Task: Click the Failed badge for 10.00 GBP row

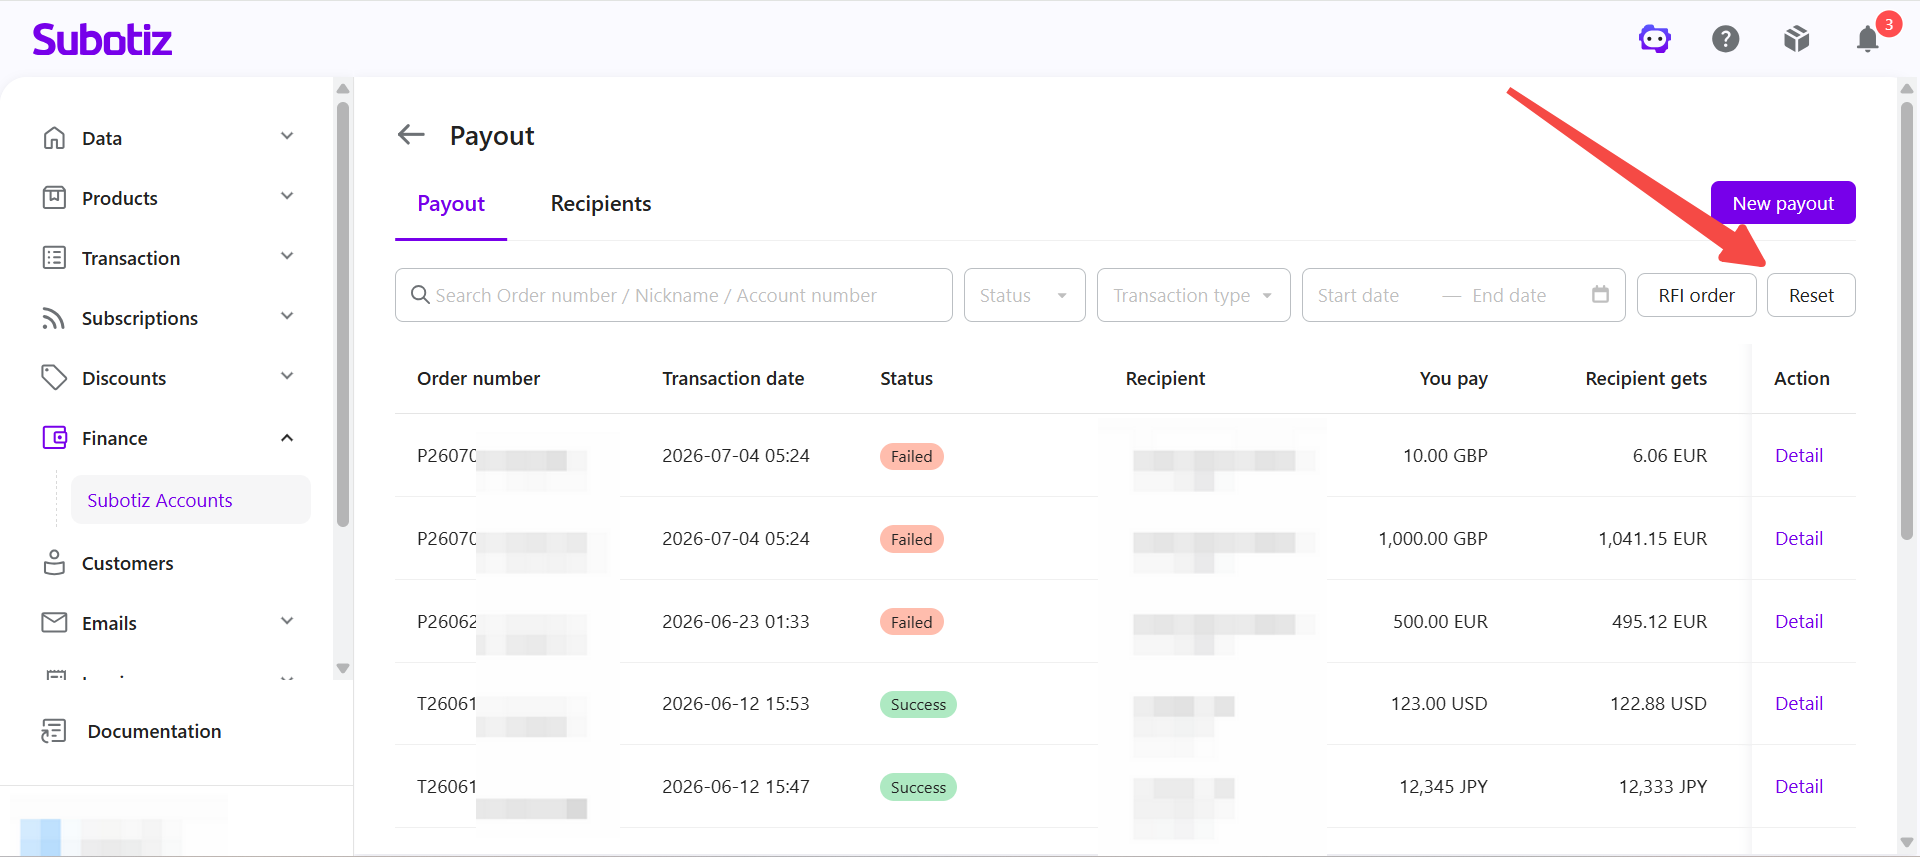Action: coord(911,456)
